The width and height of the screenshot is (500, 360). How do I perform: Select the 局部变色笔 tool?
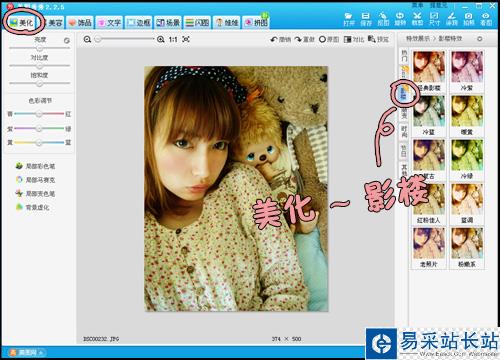point(35,194)
